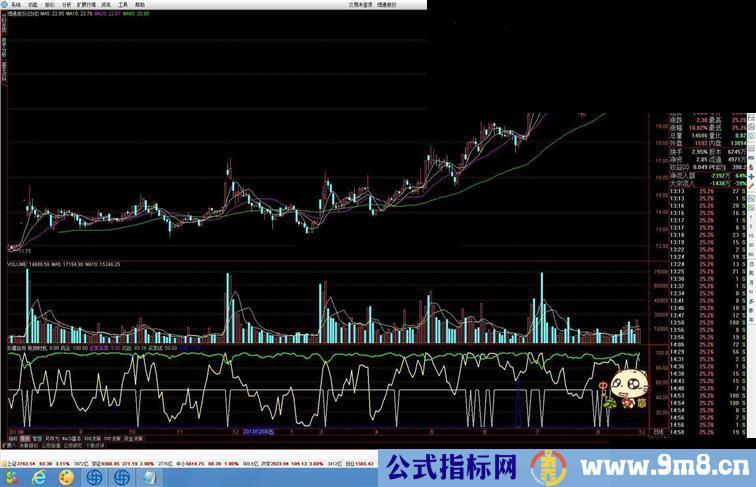Select the MACD基本 indicator tab
The image size is (756, 487).
[x=71, y=438]
